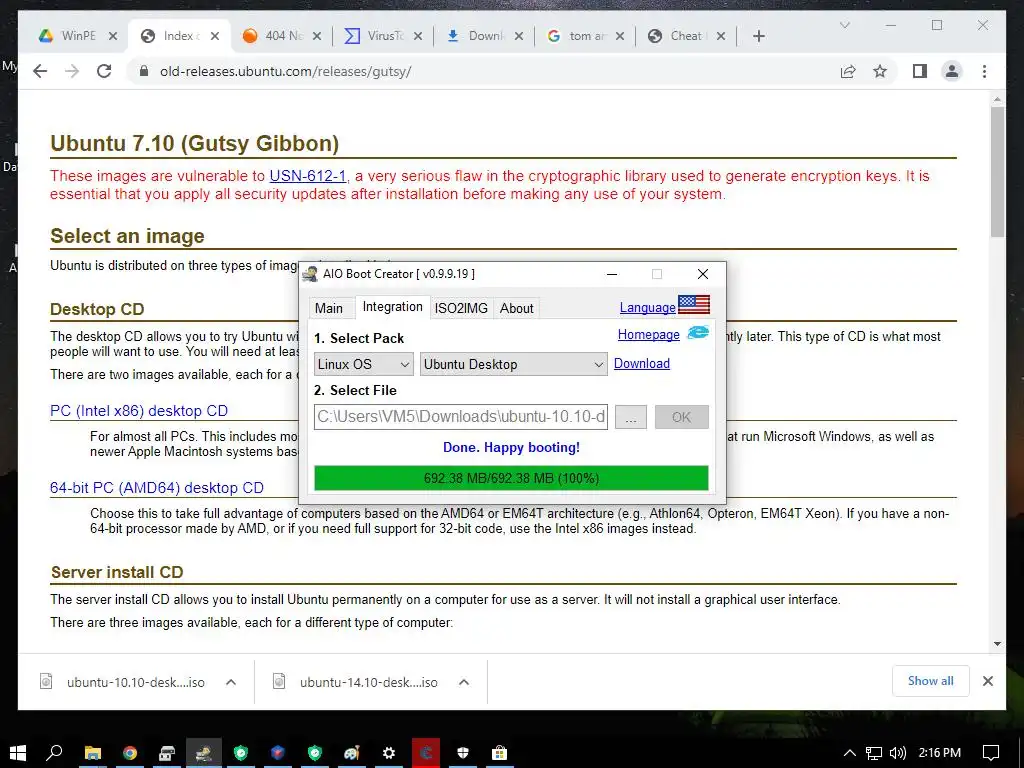
Task: Switch to the 404 Not Found browser tab
Action: click(282, 36)
